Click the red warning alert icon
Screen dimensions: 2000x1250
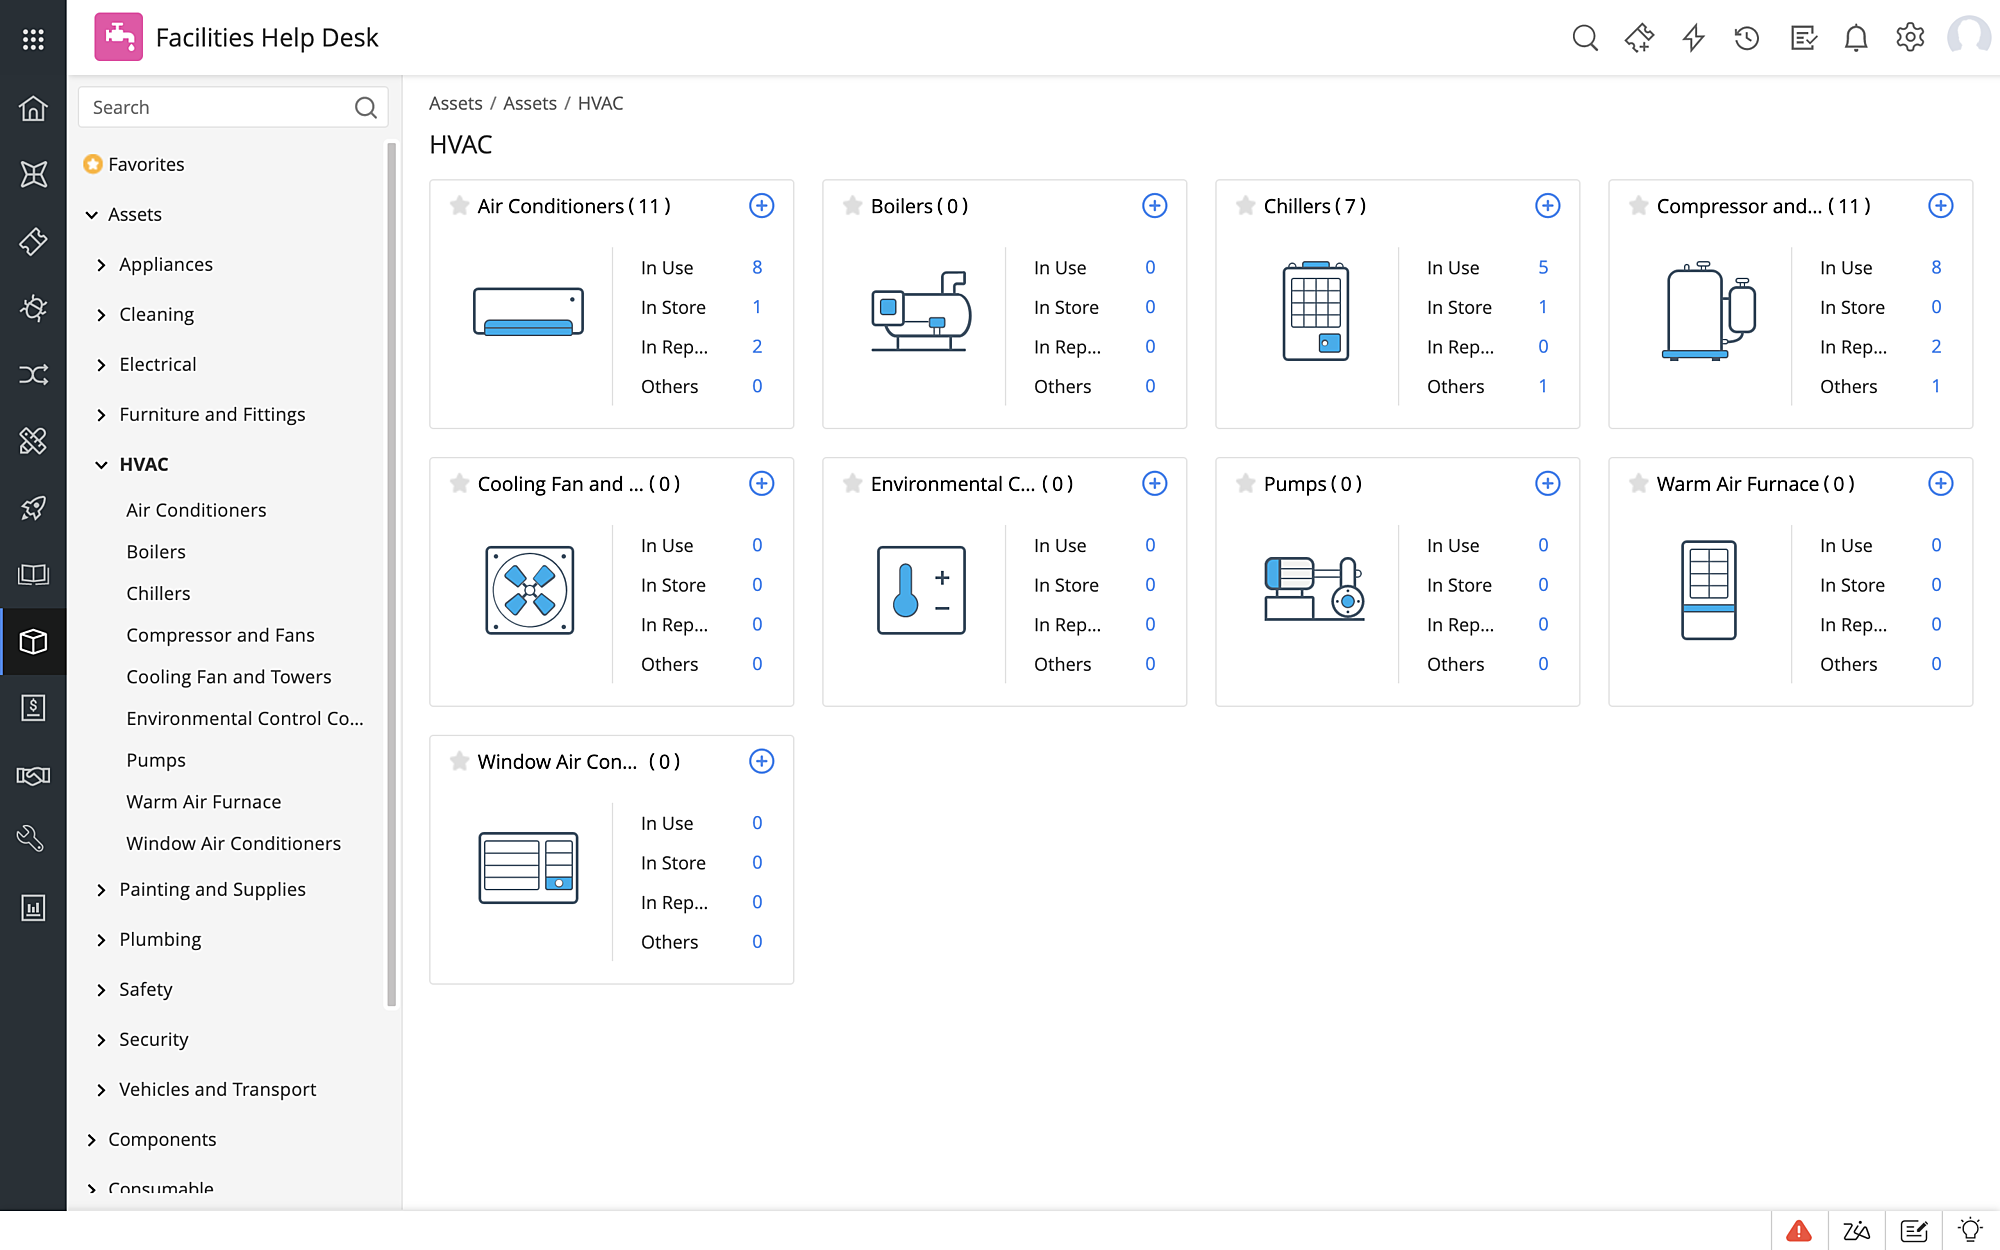(1798, 1230)
